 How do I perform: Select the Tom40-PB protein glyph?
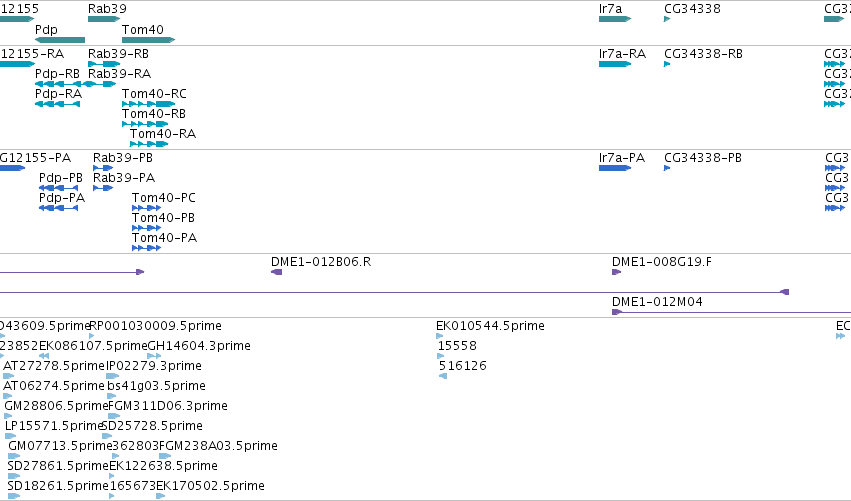tap(147, 229)
